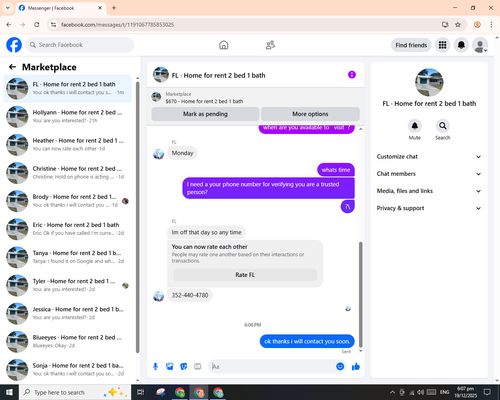Image resolution: width=500 pixels, height=400 pixels.
Task: Open the Facebook menu grid icon
Action: point(442,45)
